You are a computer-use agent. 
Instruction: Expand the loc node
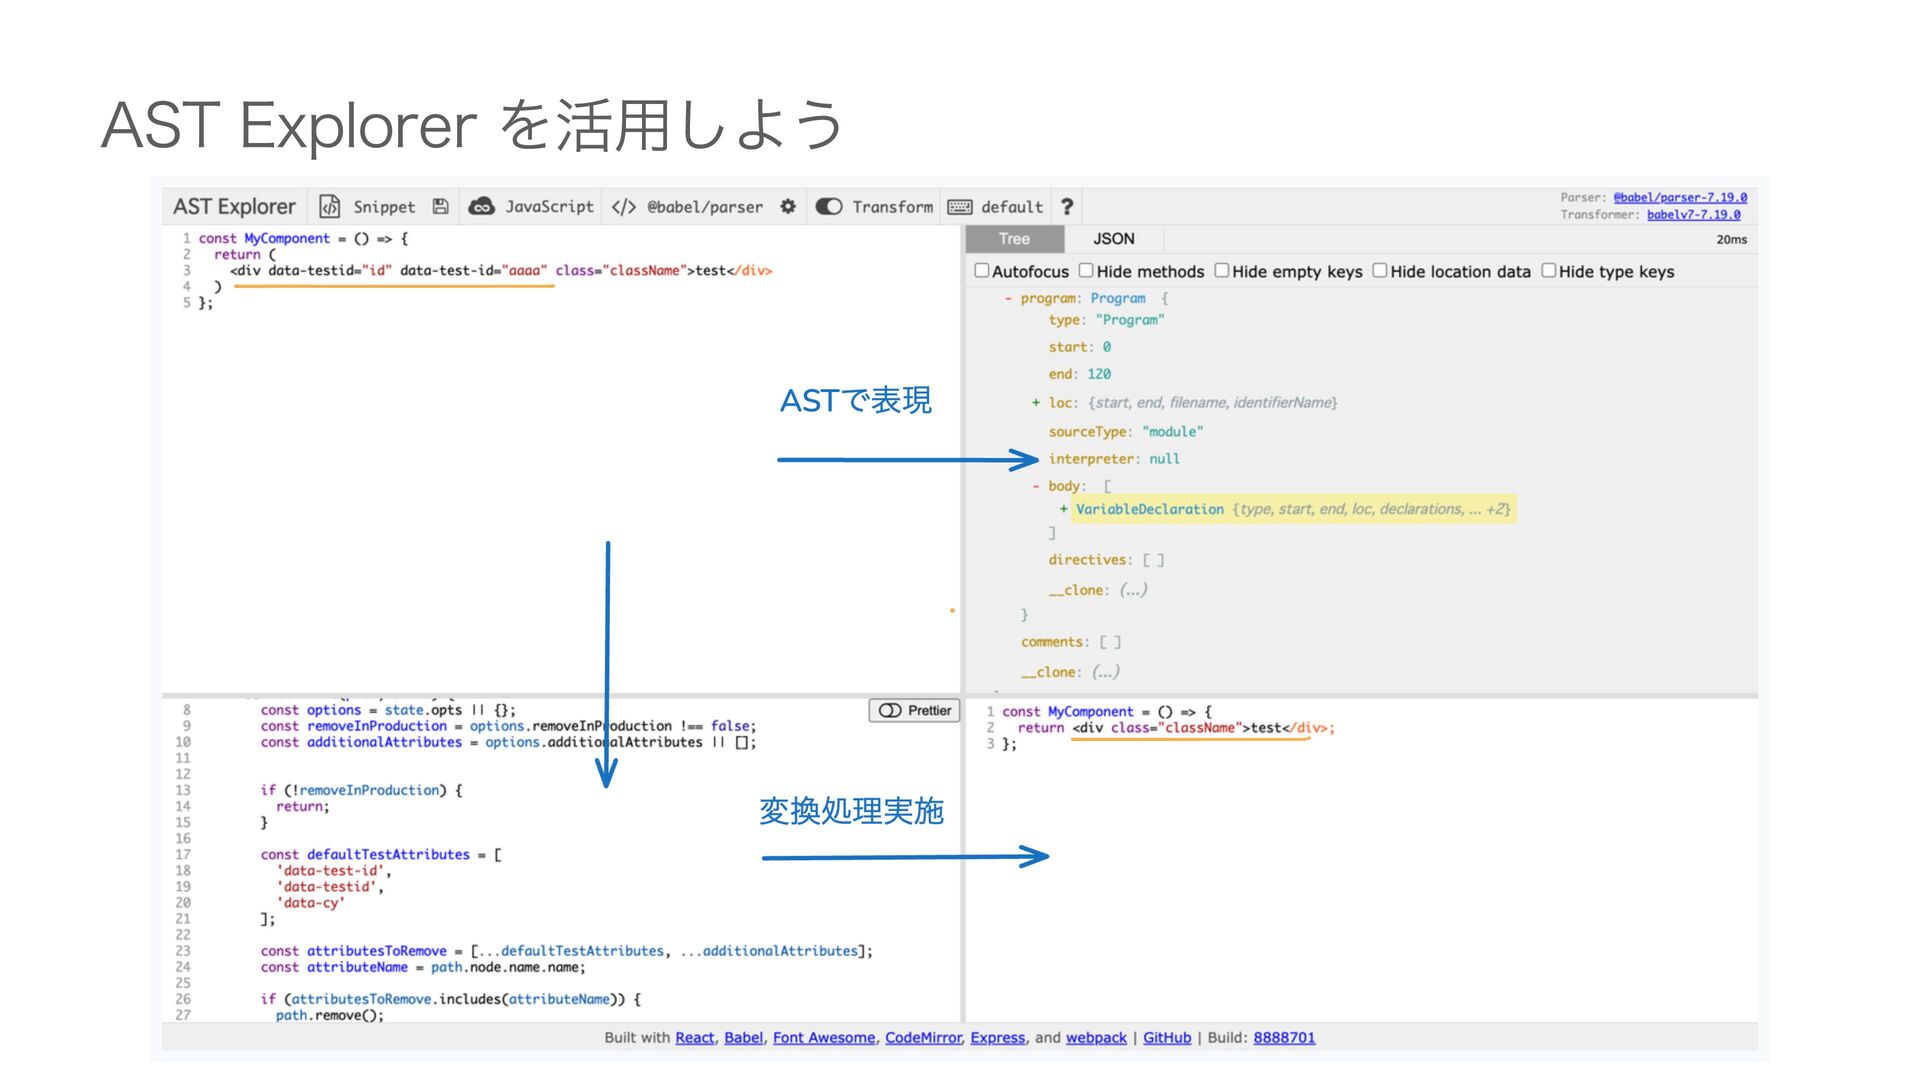coord(1036,402)
